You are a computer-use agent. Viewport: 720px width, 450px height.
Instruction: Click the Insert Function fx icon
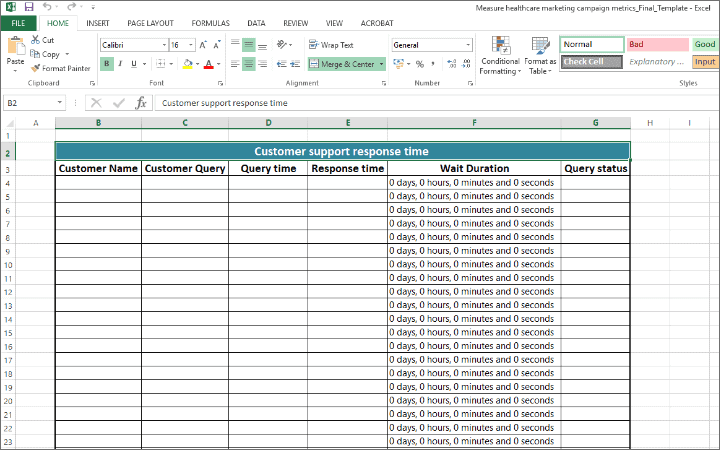[141, 103]
